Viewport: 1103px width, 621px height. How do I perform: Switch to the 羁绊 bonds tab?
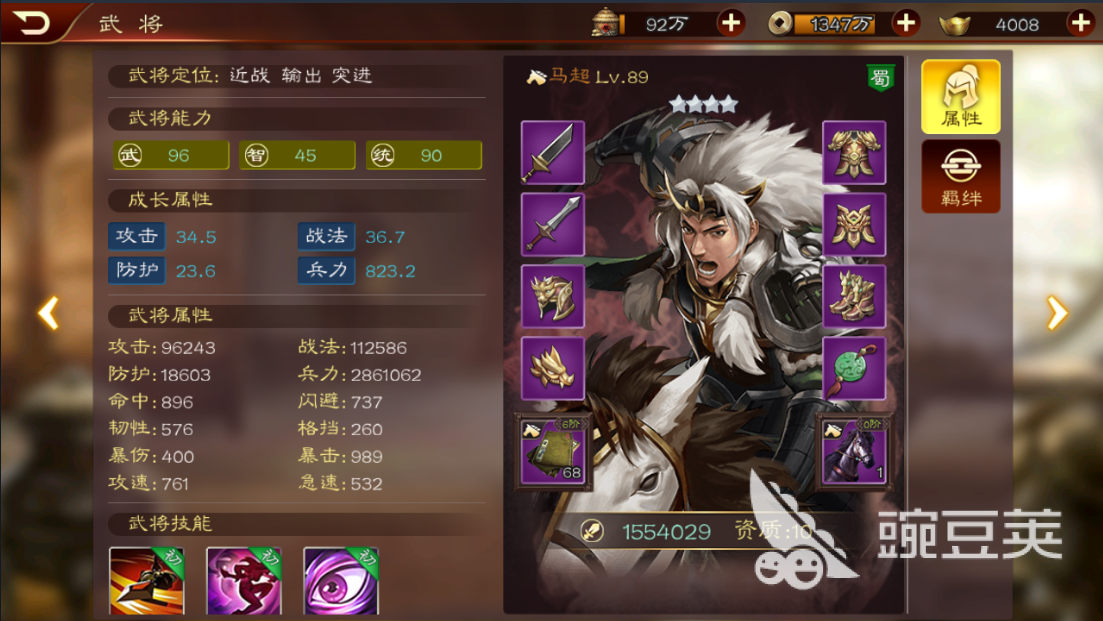coord(961,176)
